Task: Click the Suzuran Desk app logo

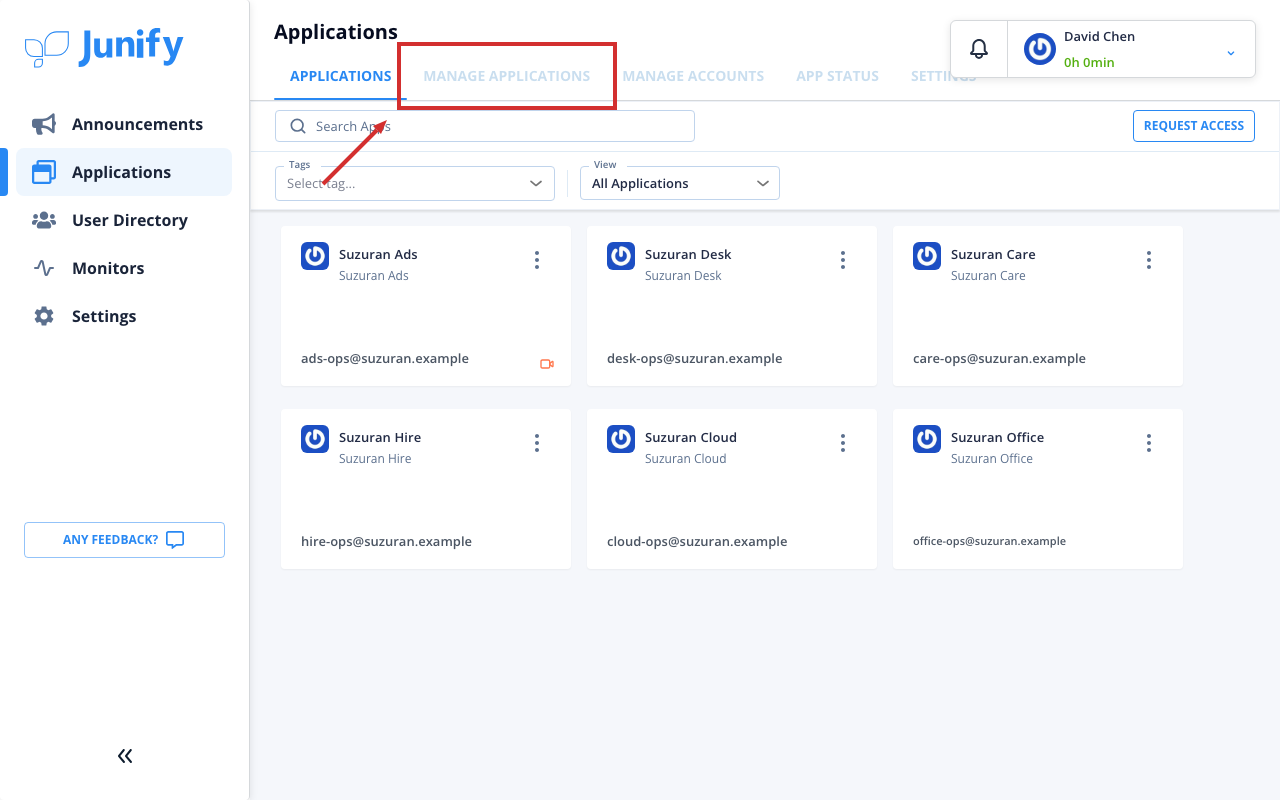Action: click(621, 256)
